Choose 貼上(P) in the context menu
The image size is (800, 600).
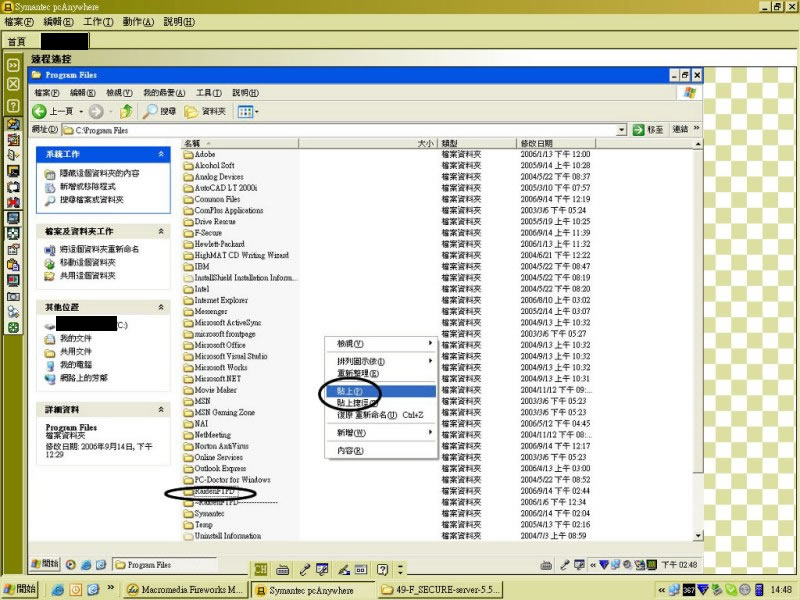point(381,391)
